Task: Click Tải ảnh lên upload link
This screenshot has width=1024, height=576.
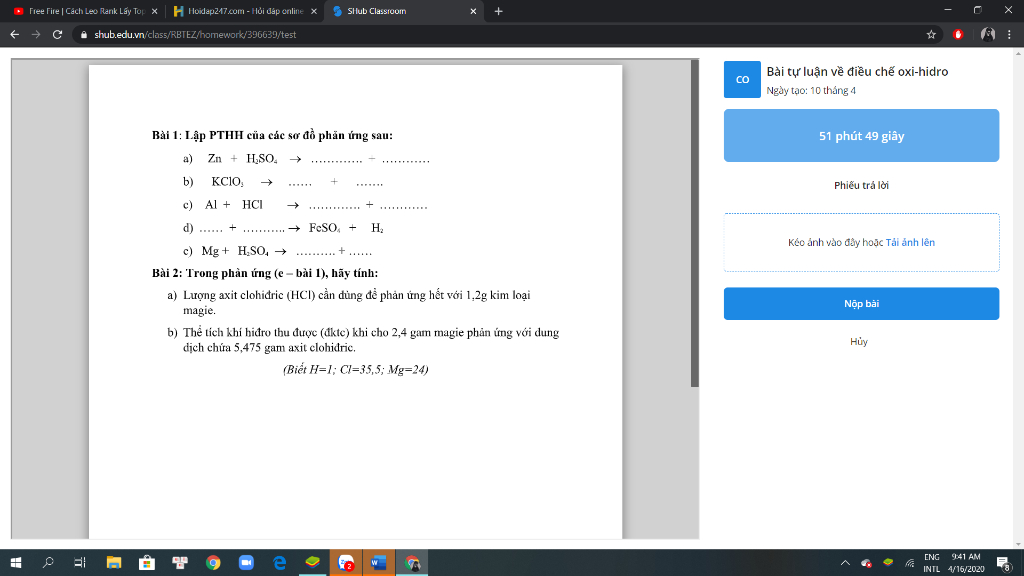Action: (910, 242)
